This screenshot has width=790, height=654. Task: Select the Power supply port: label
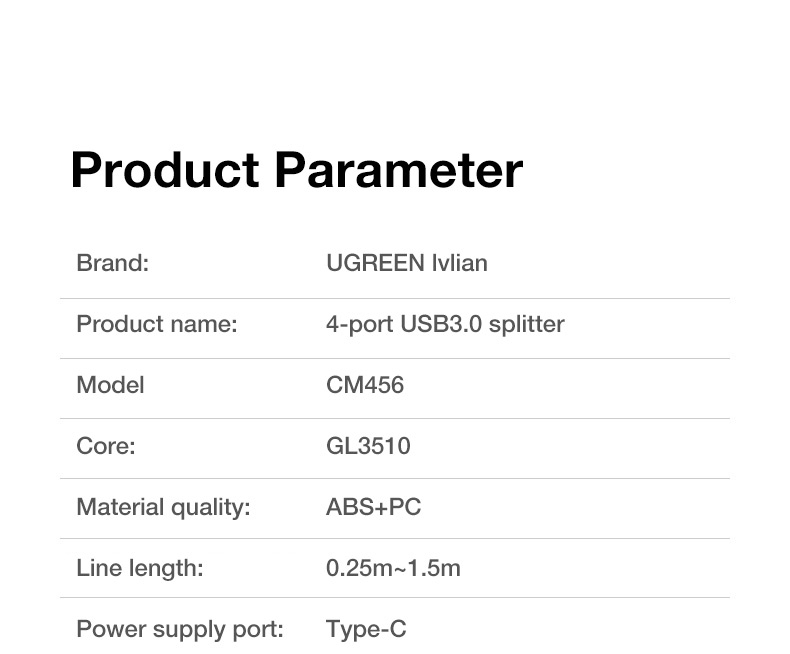[180, 629]
